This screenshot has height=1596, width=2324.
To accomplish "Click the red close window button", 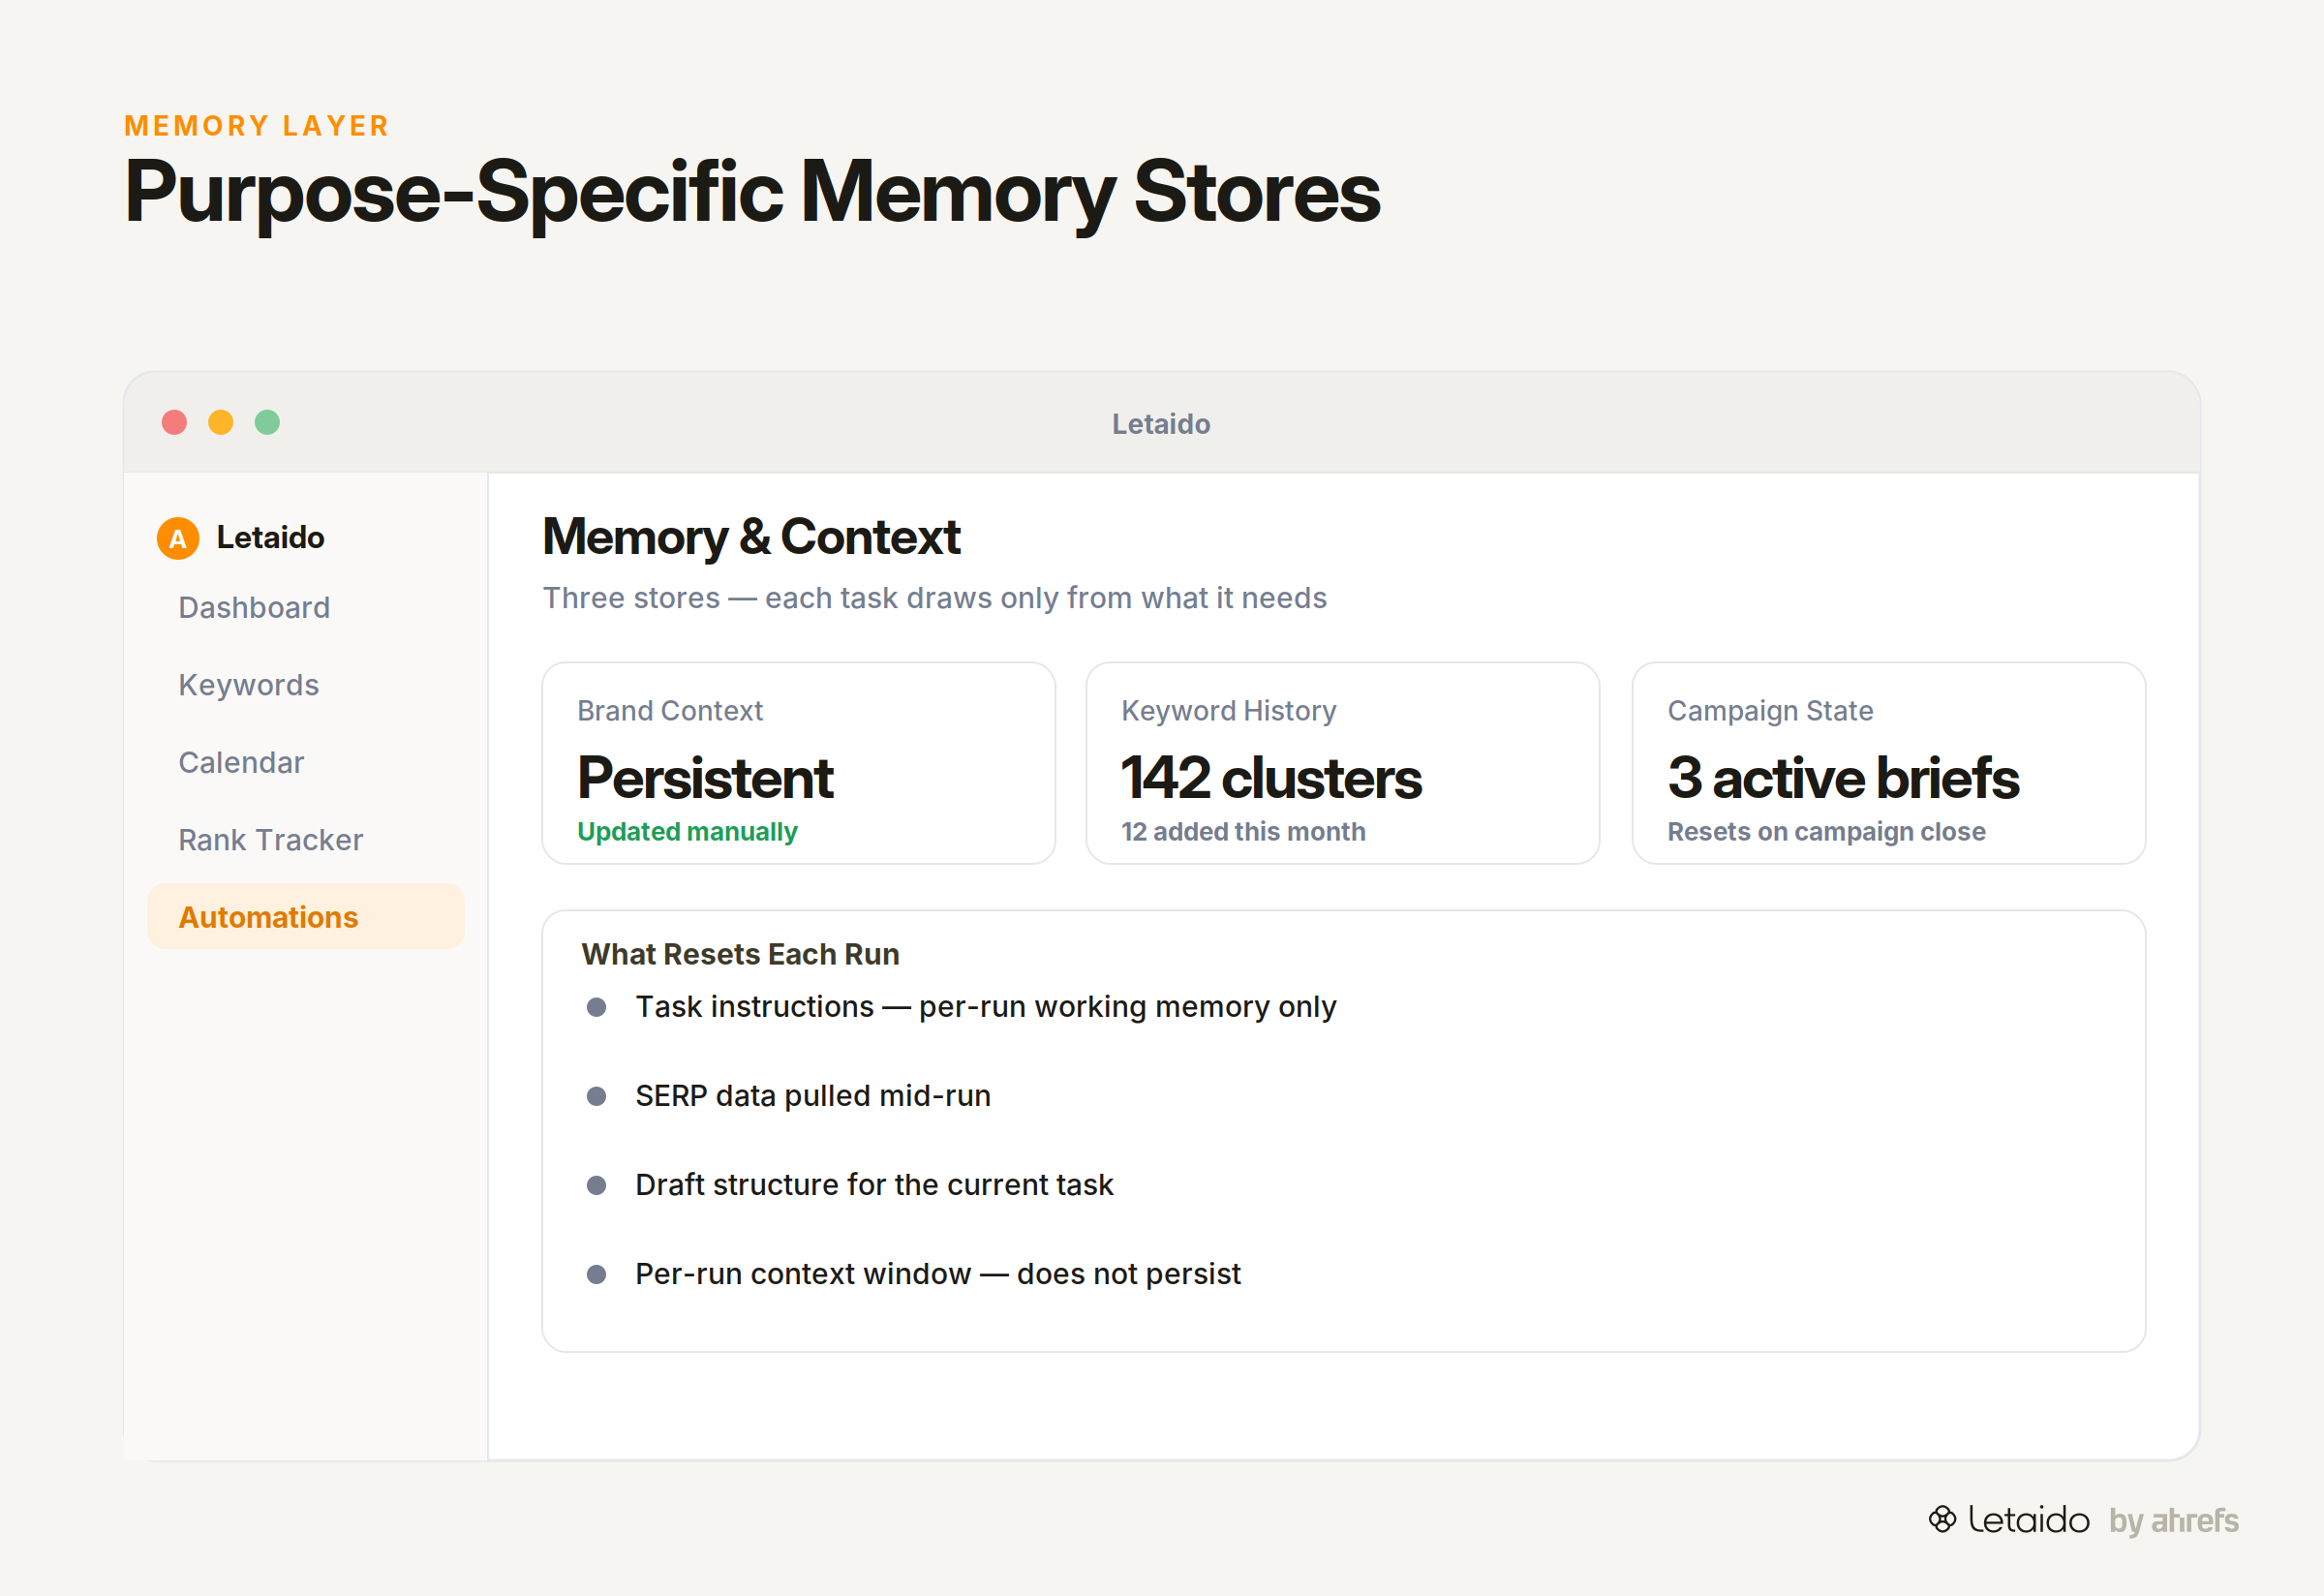I will [174, 422].
